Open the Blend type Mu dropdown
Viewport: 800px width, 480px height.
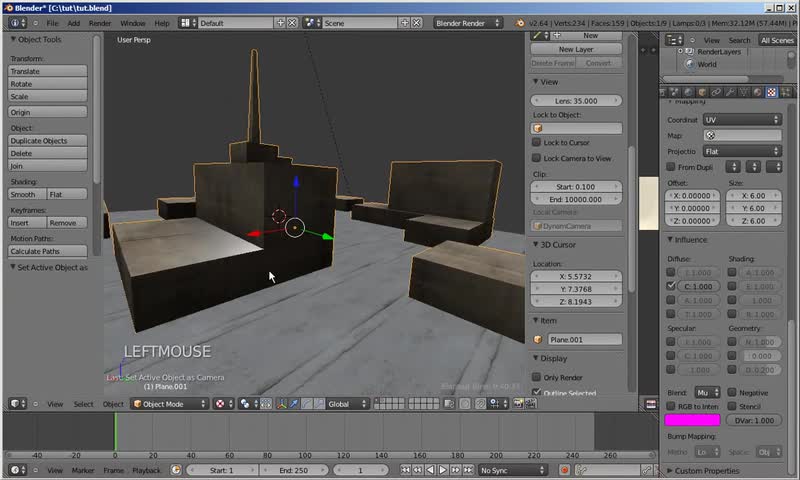click(x=707, y=392)
